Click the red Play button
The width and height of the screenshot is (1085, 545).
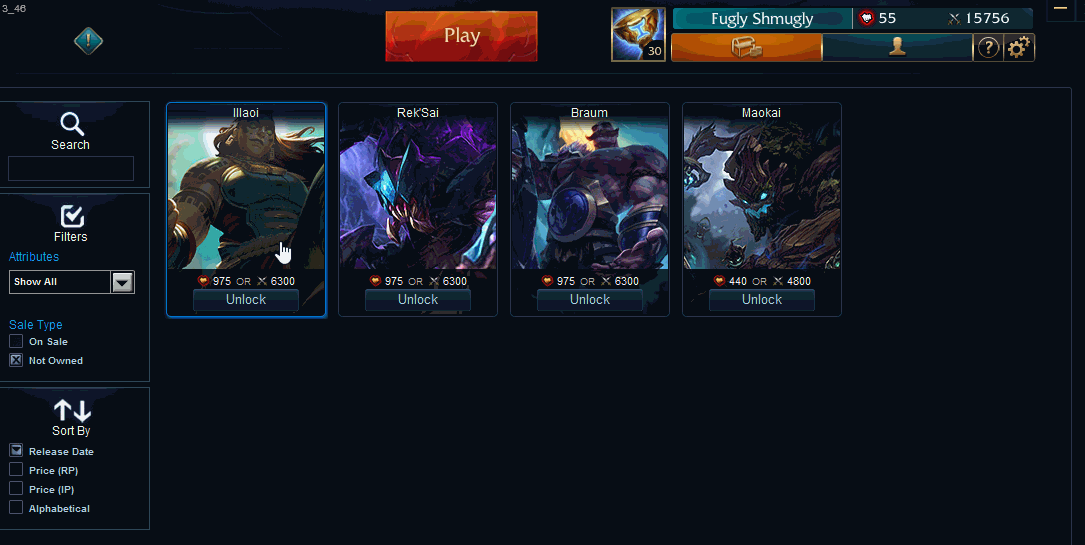461,36
